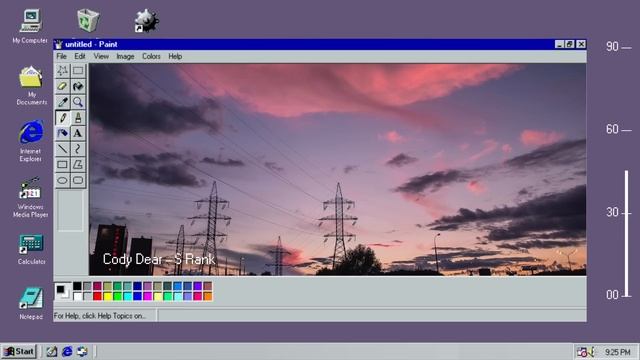Viewport: 640px width, 360px height.
Task: Select the Curve tool
Action: click(78, 149)
